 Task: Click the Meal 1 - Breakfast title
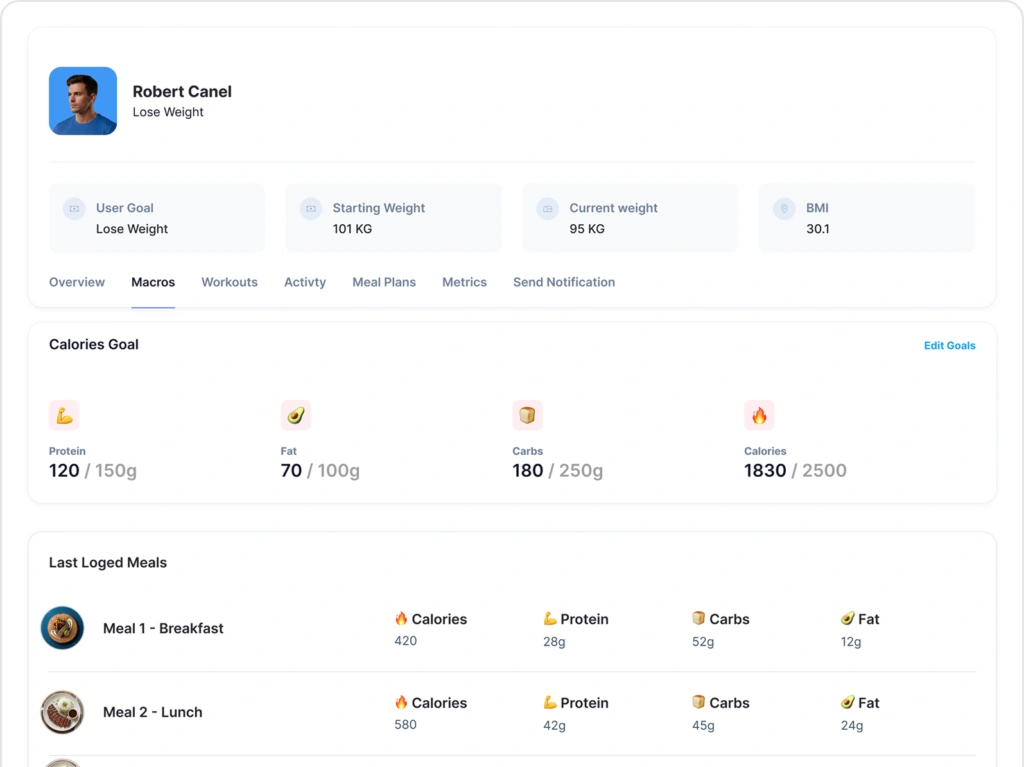[163, 628]
